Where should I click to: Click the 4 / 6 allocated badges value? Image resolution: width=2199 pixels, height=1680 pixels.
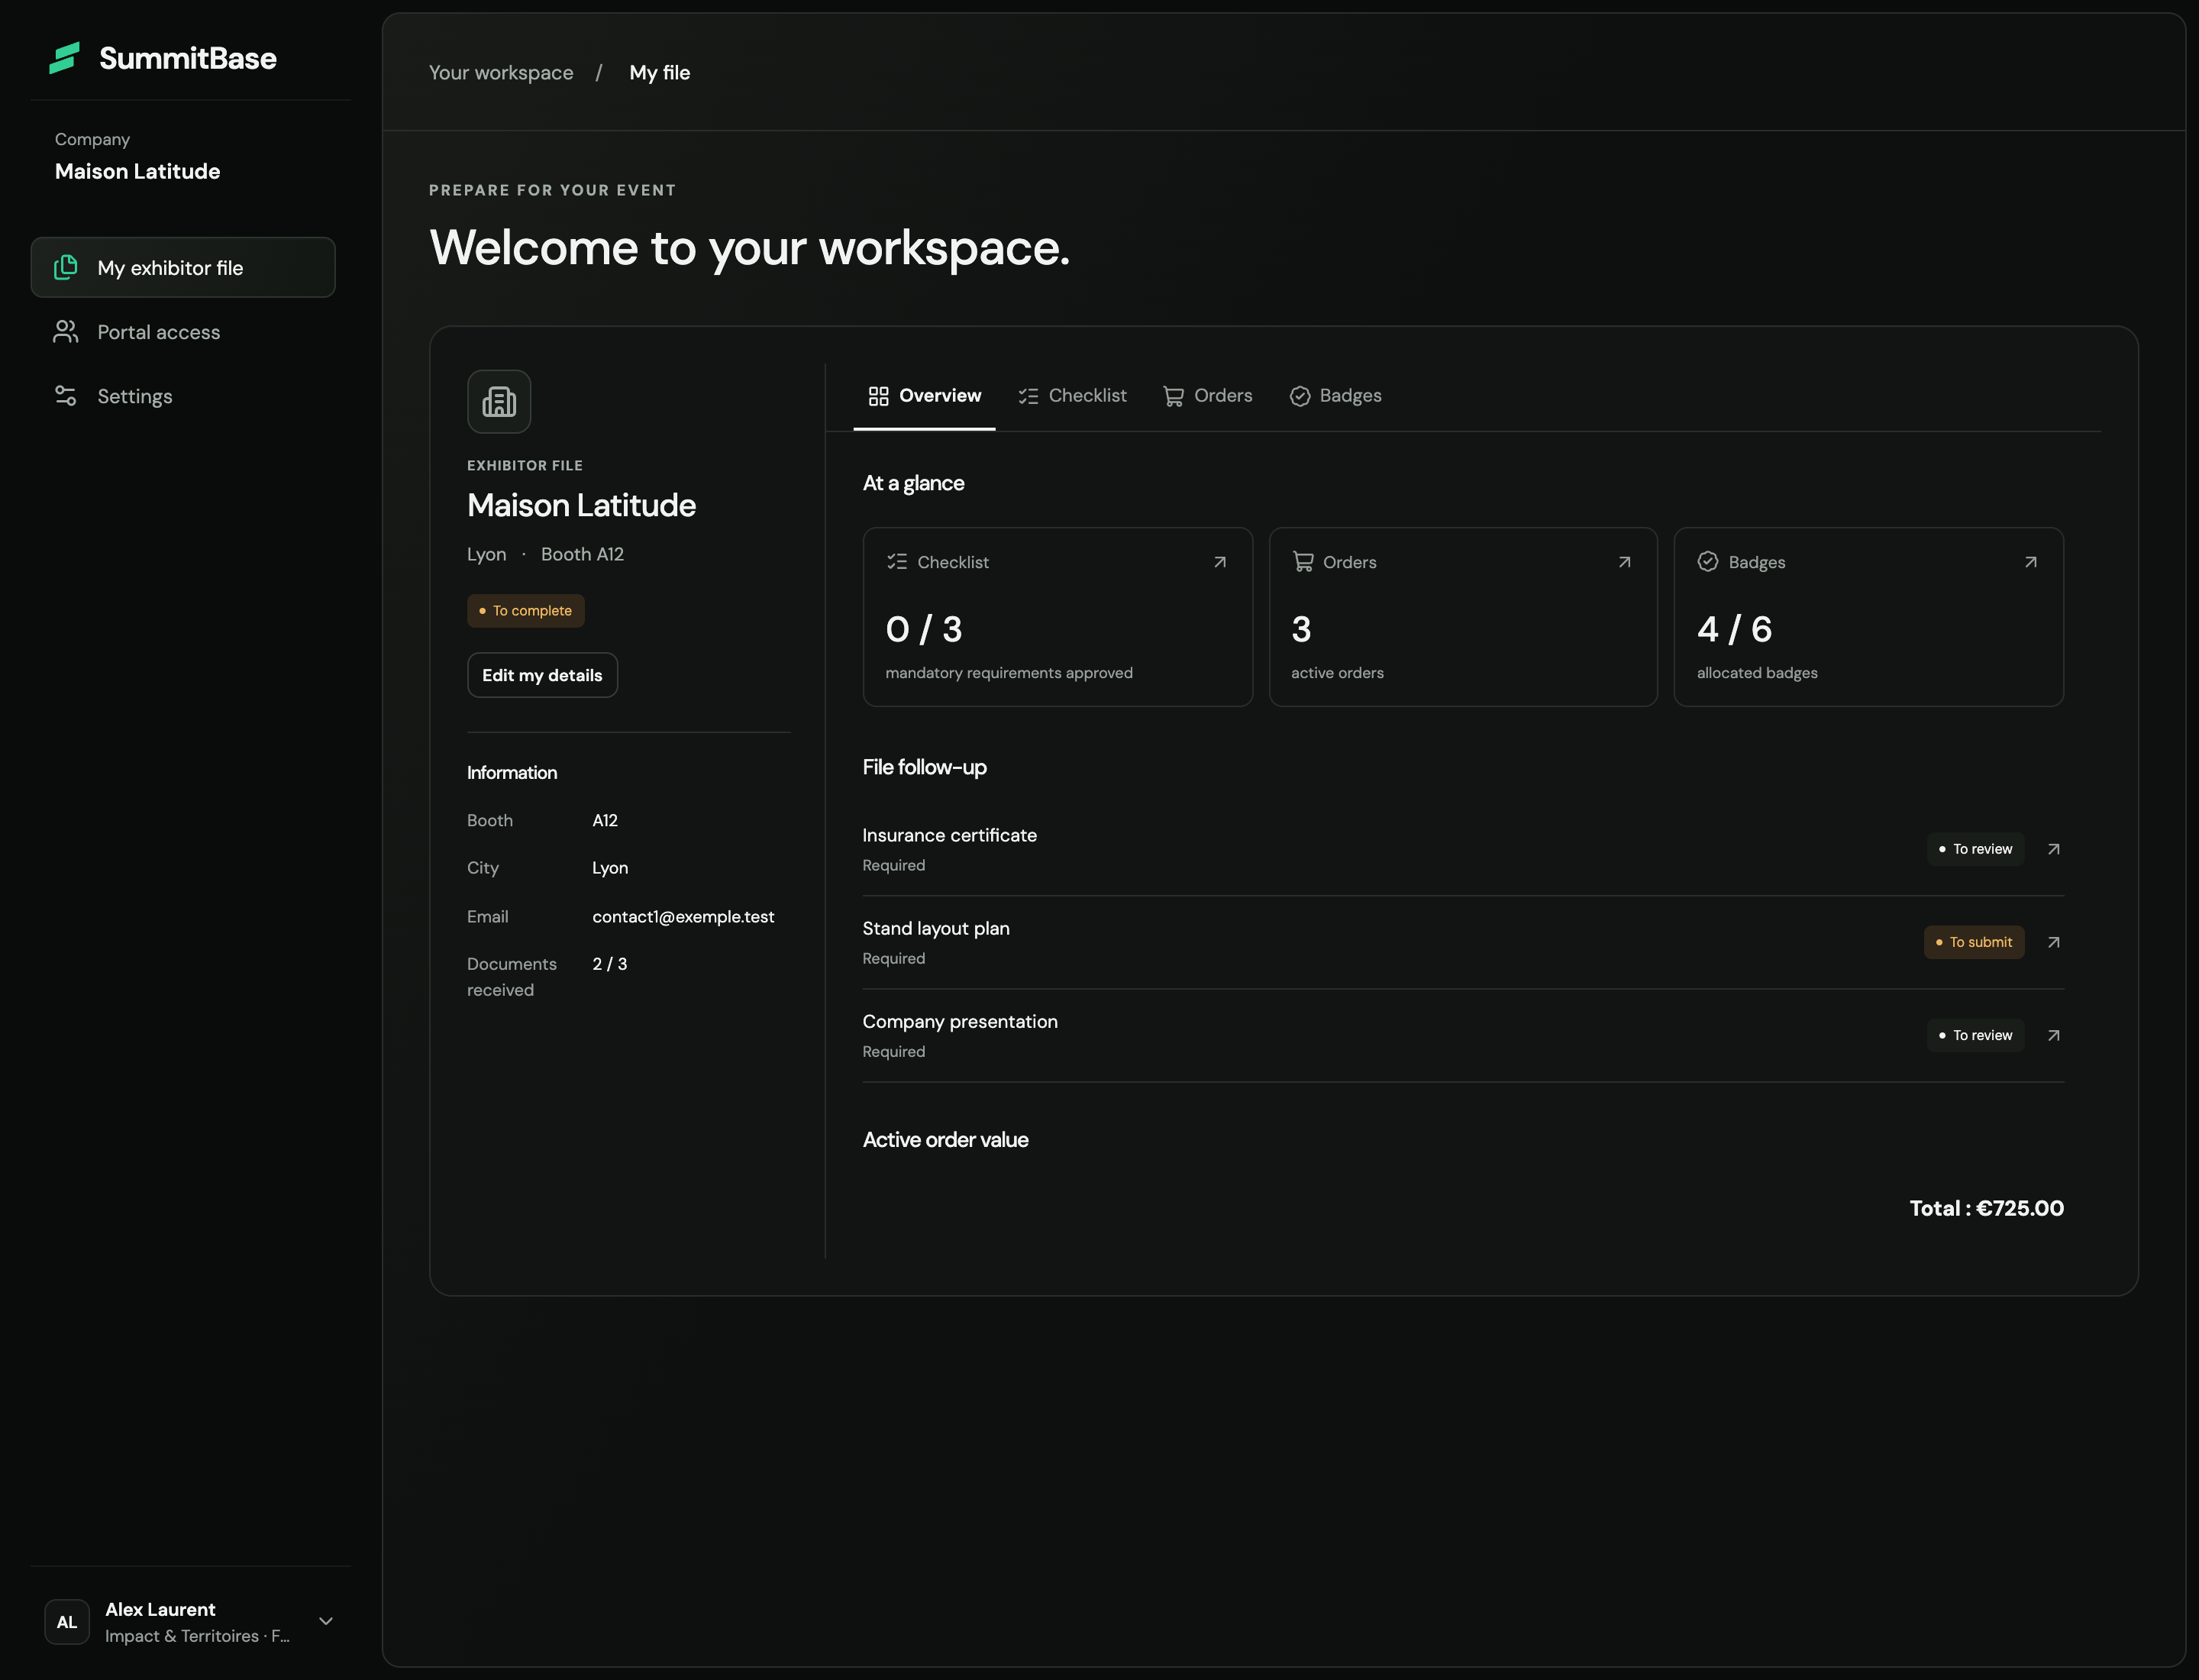pyautogui.click(x=1734, y=629)
